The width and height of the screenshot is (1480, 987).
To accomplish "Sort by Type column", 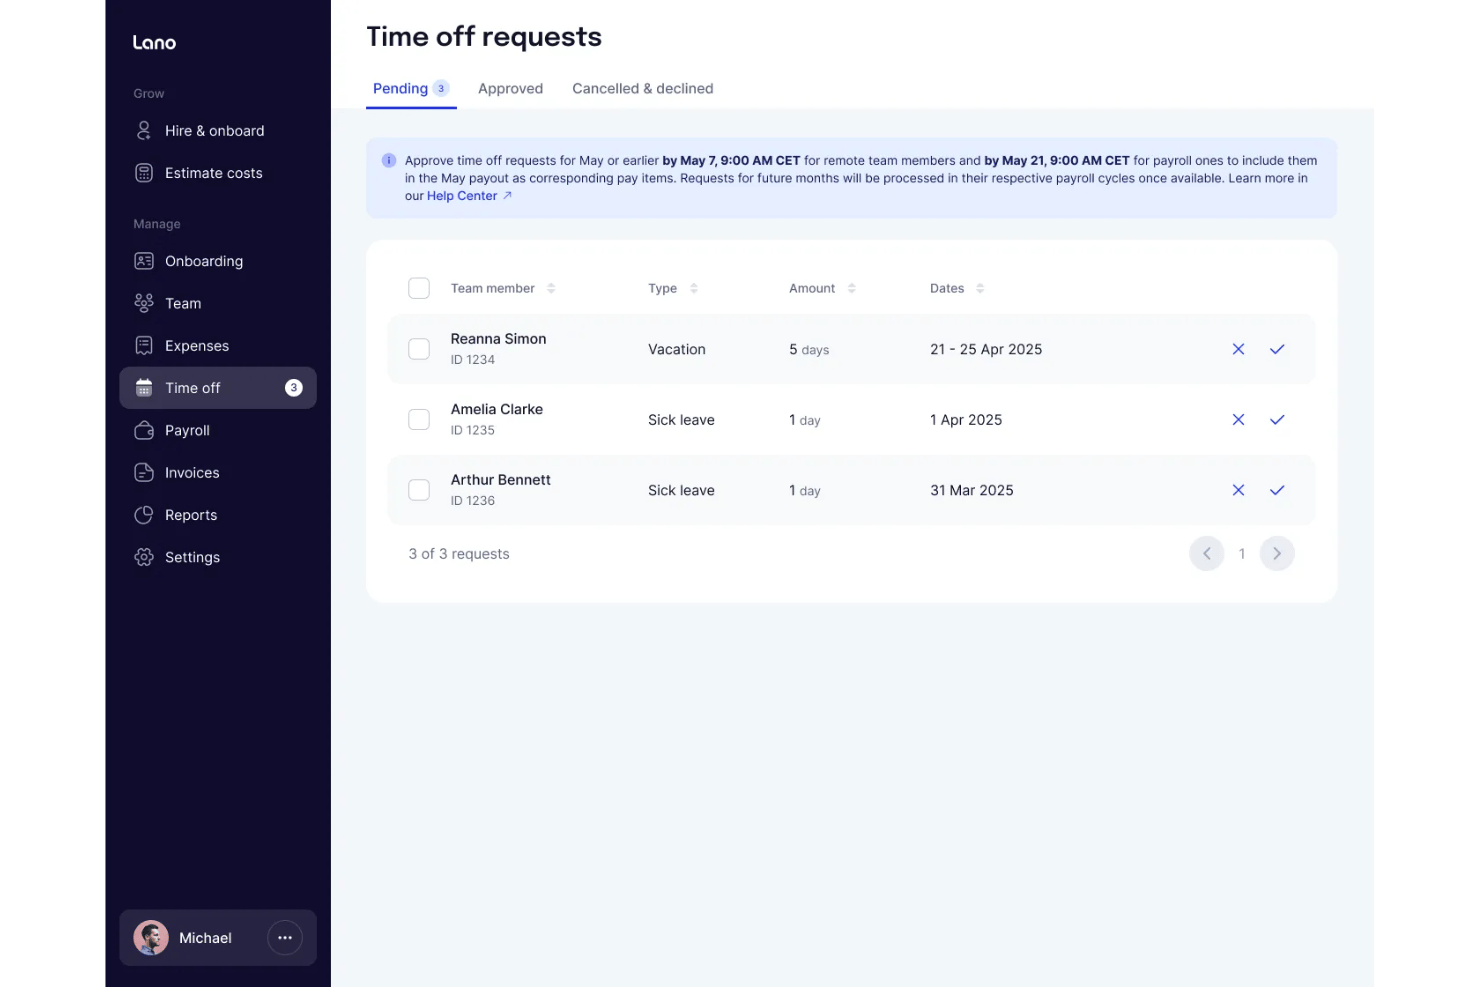I will (694, 288).
